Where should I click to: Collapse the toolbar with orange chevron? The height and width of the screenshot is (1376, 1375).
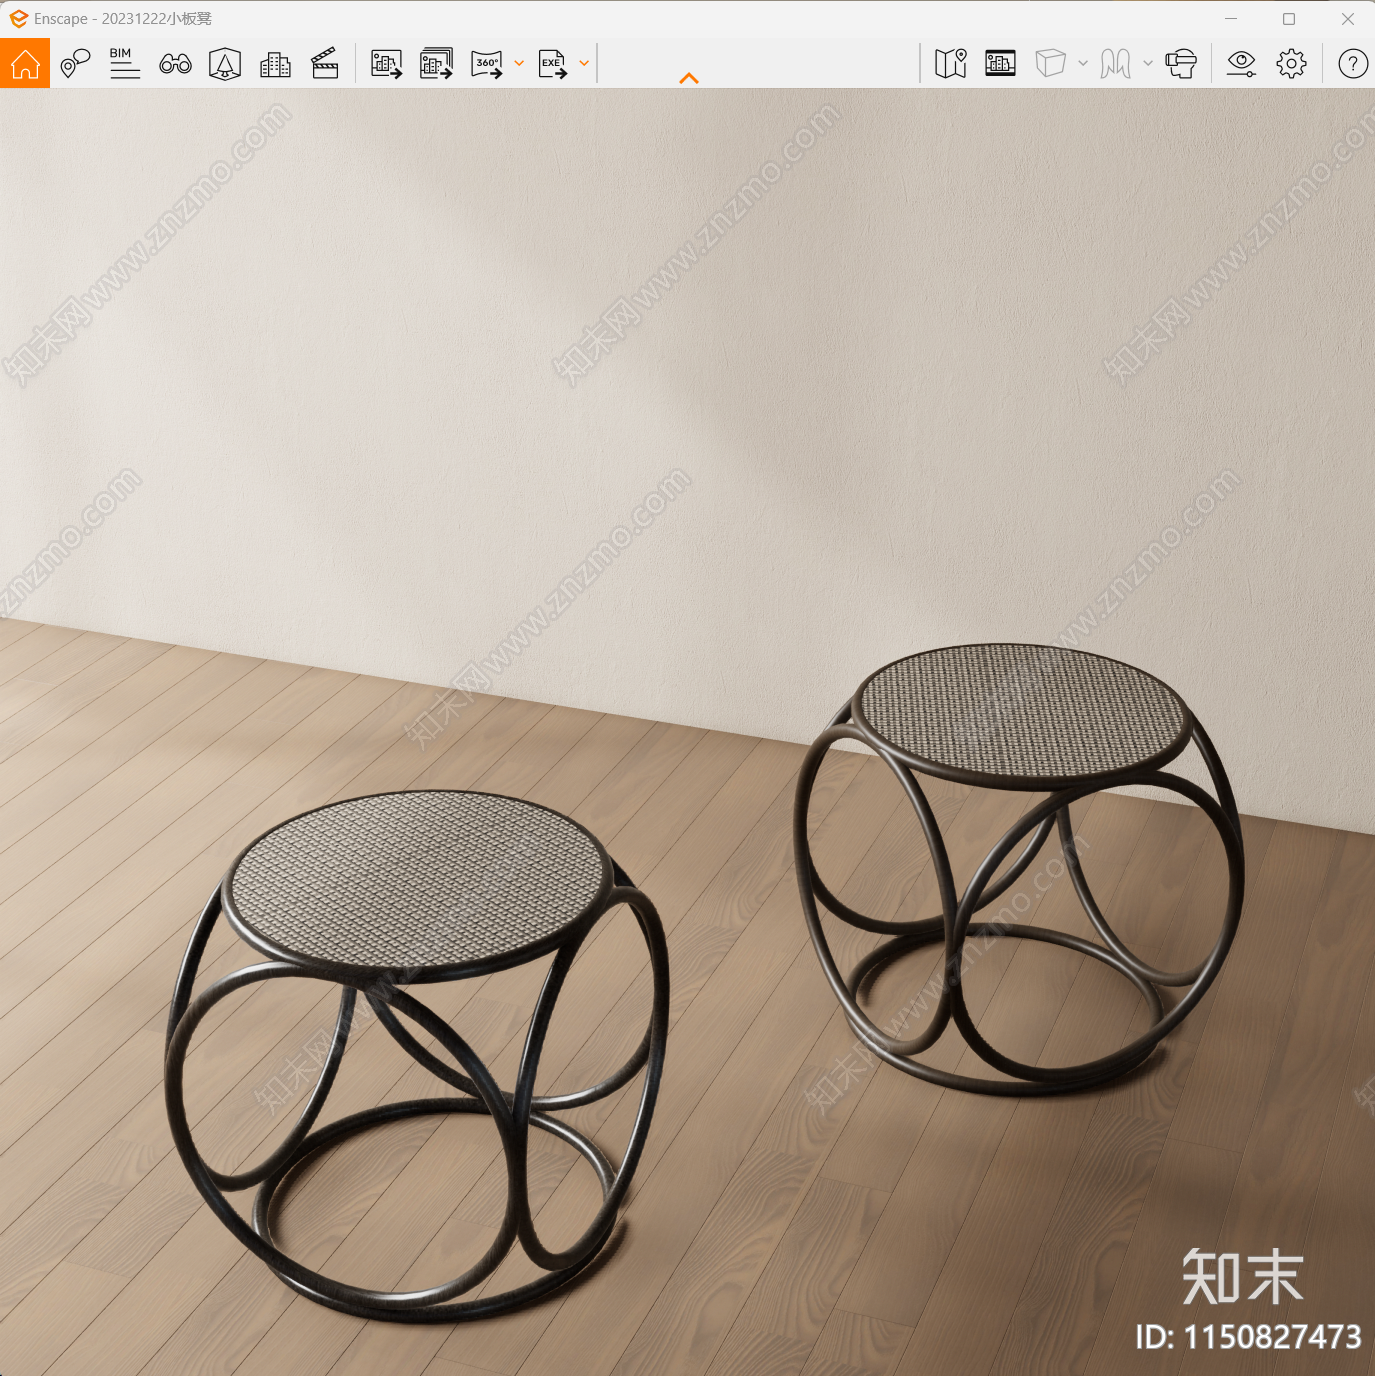[689, 78]
